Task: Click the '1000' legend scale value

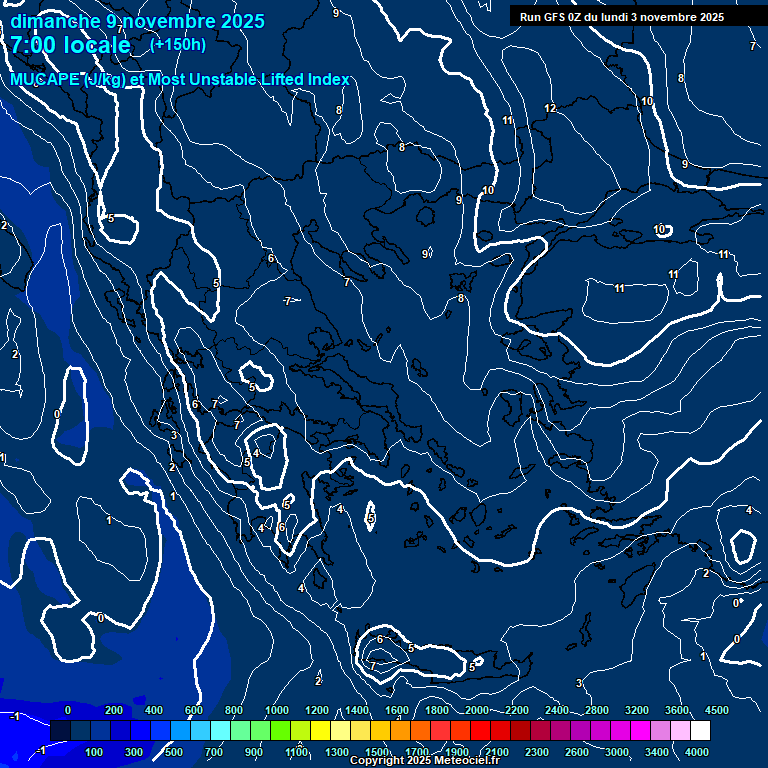Action: [x=277, y=710]
